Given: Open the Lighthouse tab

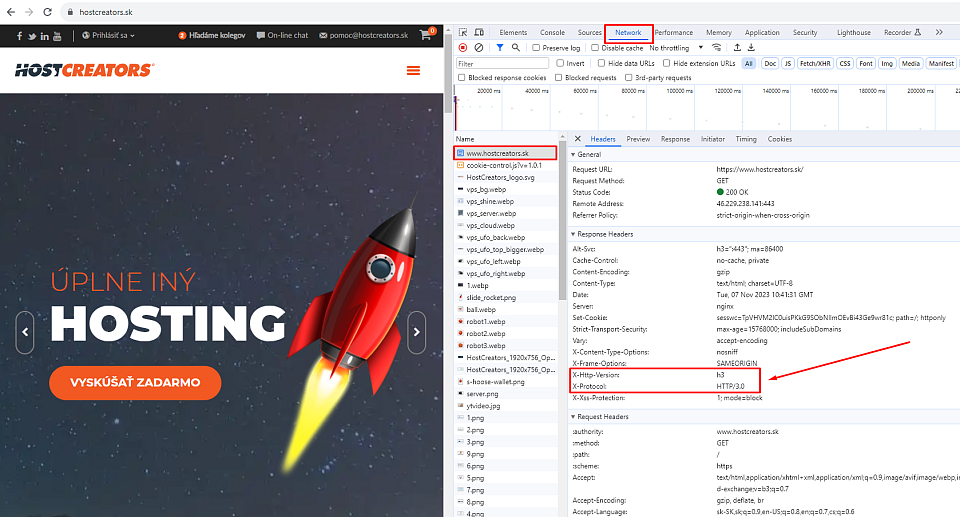Looking at the screenshot, I should [x=853, y=32].
